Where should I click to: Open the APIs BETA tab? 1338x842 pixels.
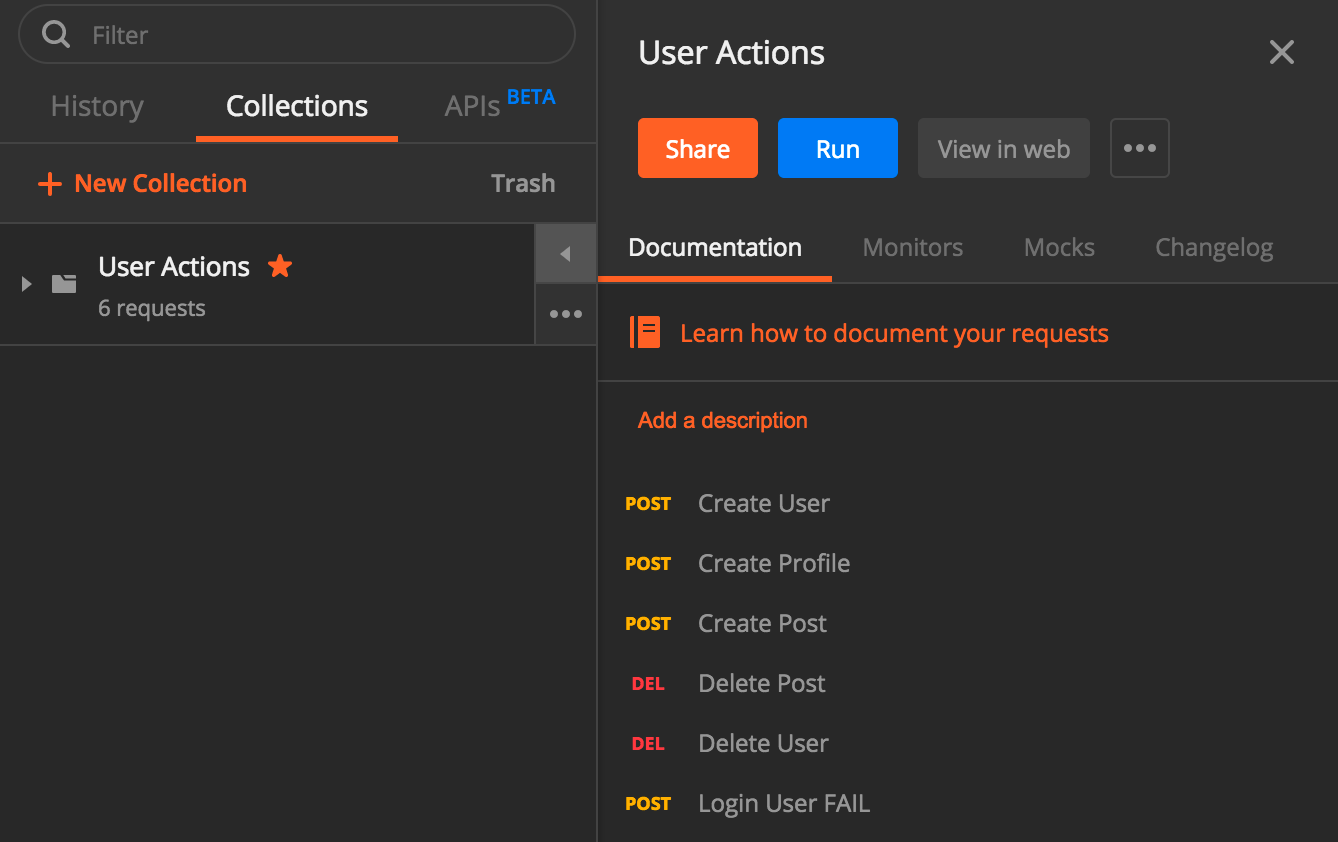coord(471,106)
